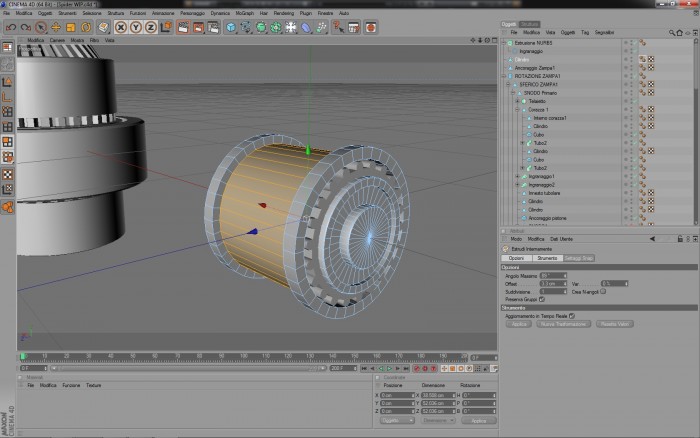
Task: Click the Resetta Valori button
Action: [615, 324]
